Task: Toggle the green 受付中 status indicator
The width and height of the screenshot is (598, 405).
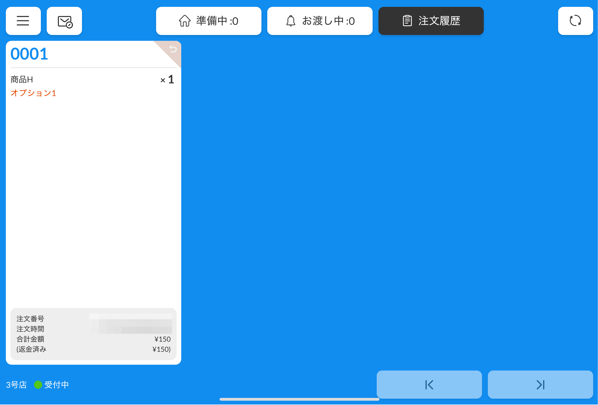Action: coord(38,385)
